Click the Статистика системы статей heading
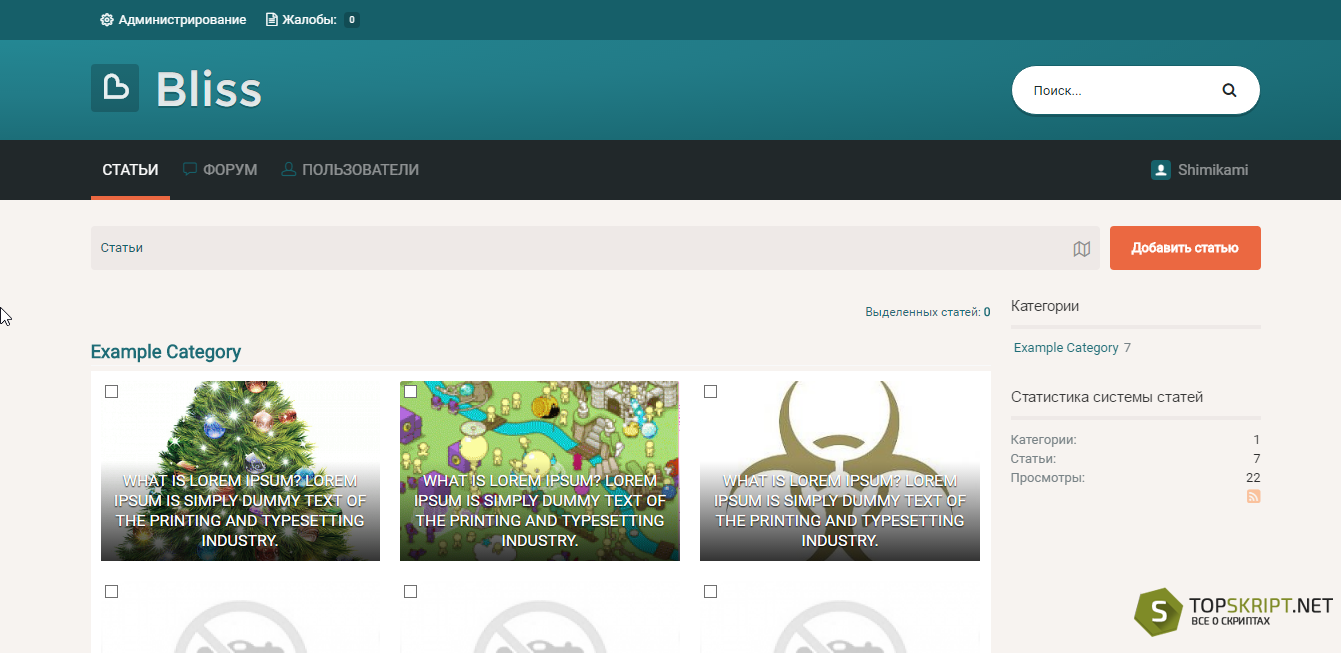This screenshot has height=653, width=1341. coord(1107,397)
